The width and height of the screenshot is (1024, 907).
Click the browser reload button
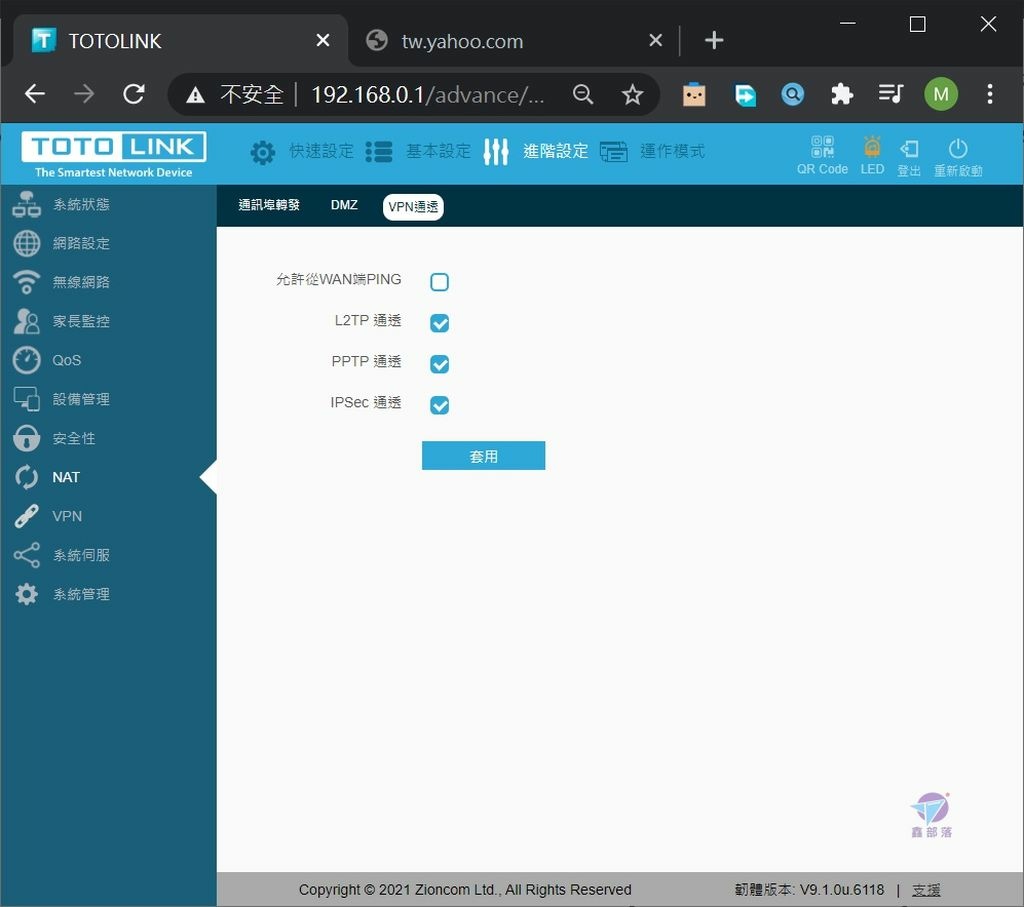(x=134, y=94)
